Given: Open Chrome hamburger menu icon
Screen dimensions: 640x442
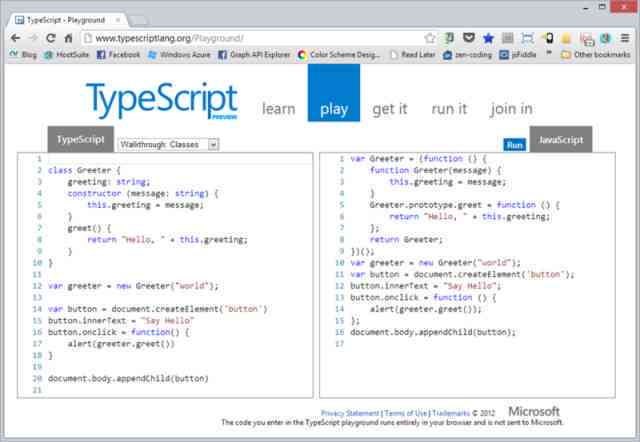Looking at the screenshot, I should (x=625, y=38).
